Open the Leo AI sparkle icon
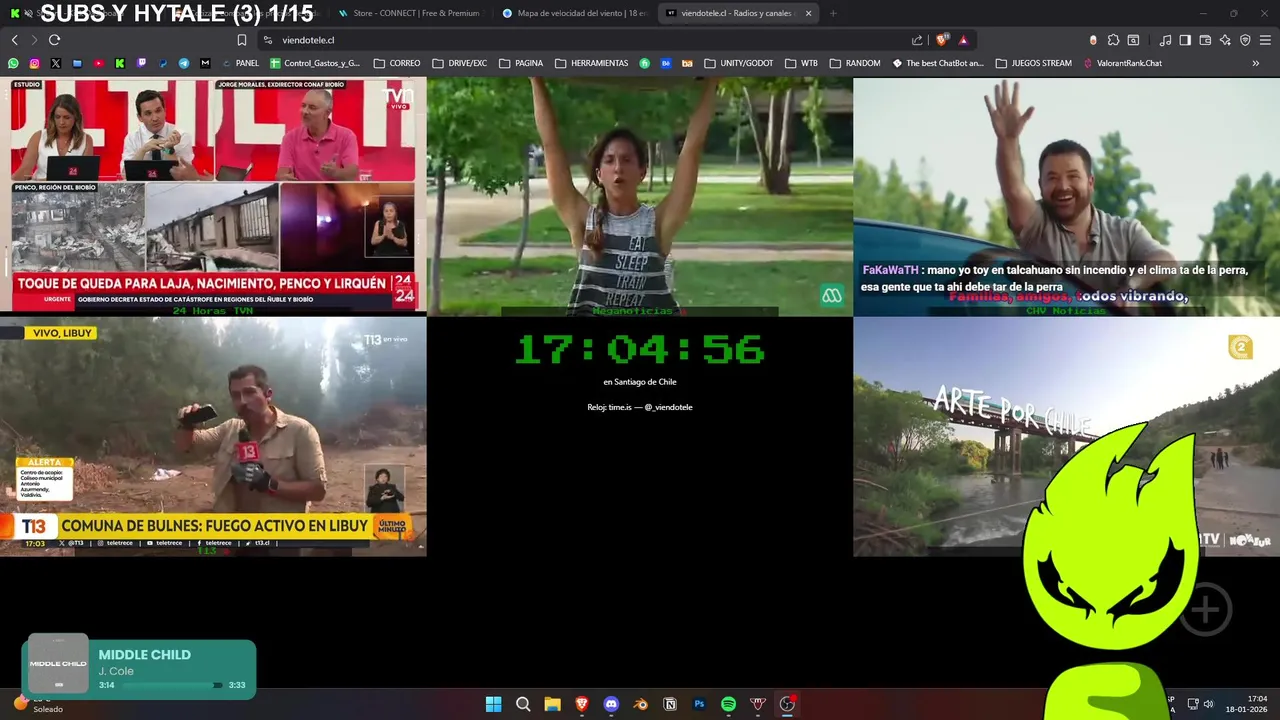The width and height of the screenshot is (1280, 720). click(x=1225, y=40)
